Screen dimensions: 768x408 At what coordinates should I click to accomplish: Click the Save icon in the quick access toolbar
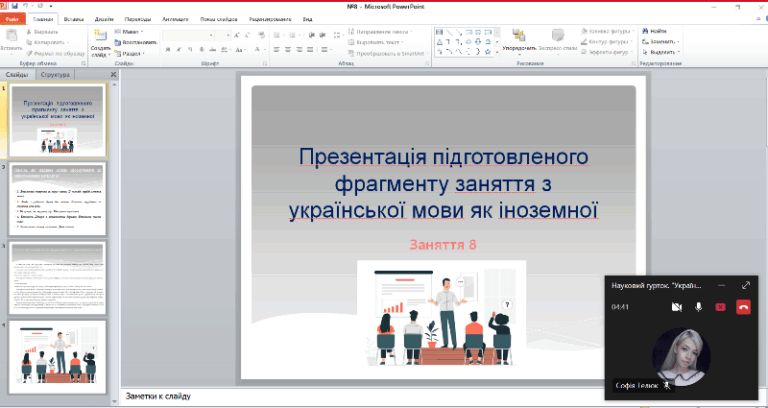14,5
